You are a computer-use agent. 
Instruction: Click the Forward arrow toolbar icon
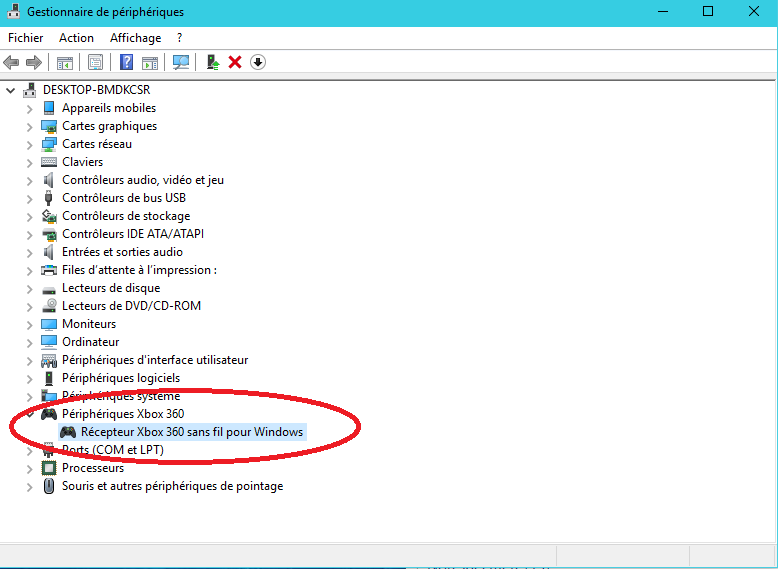[34, 63]
